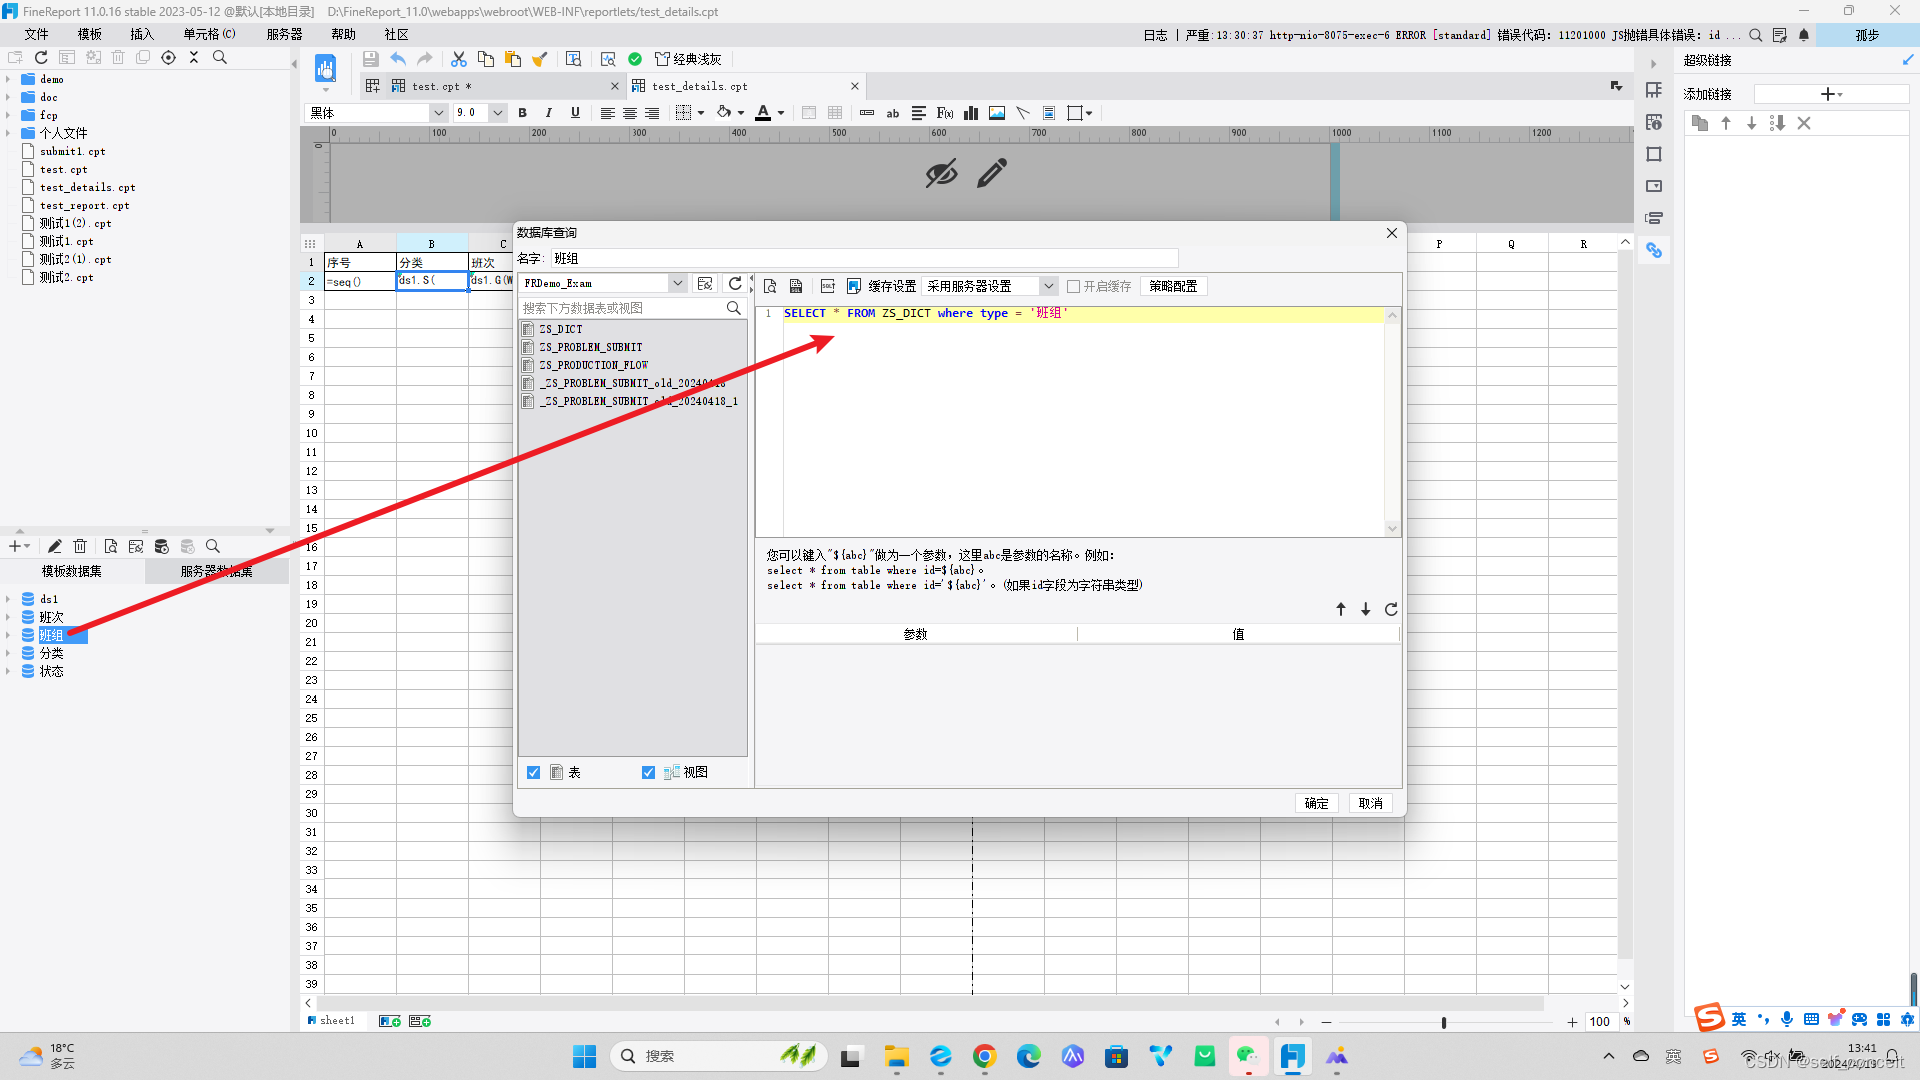1920x1080 pixels.
Task: Toggle the 表 checkbox in database query
Action: point(533,771)
